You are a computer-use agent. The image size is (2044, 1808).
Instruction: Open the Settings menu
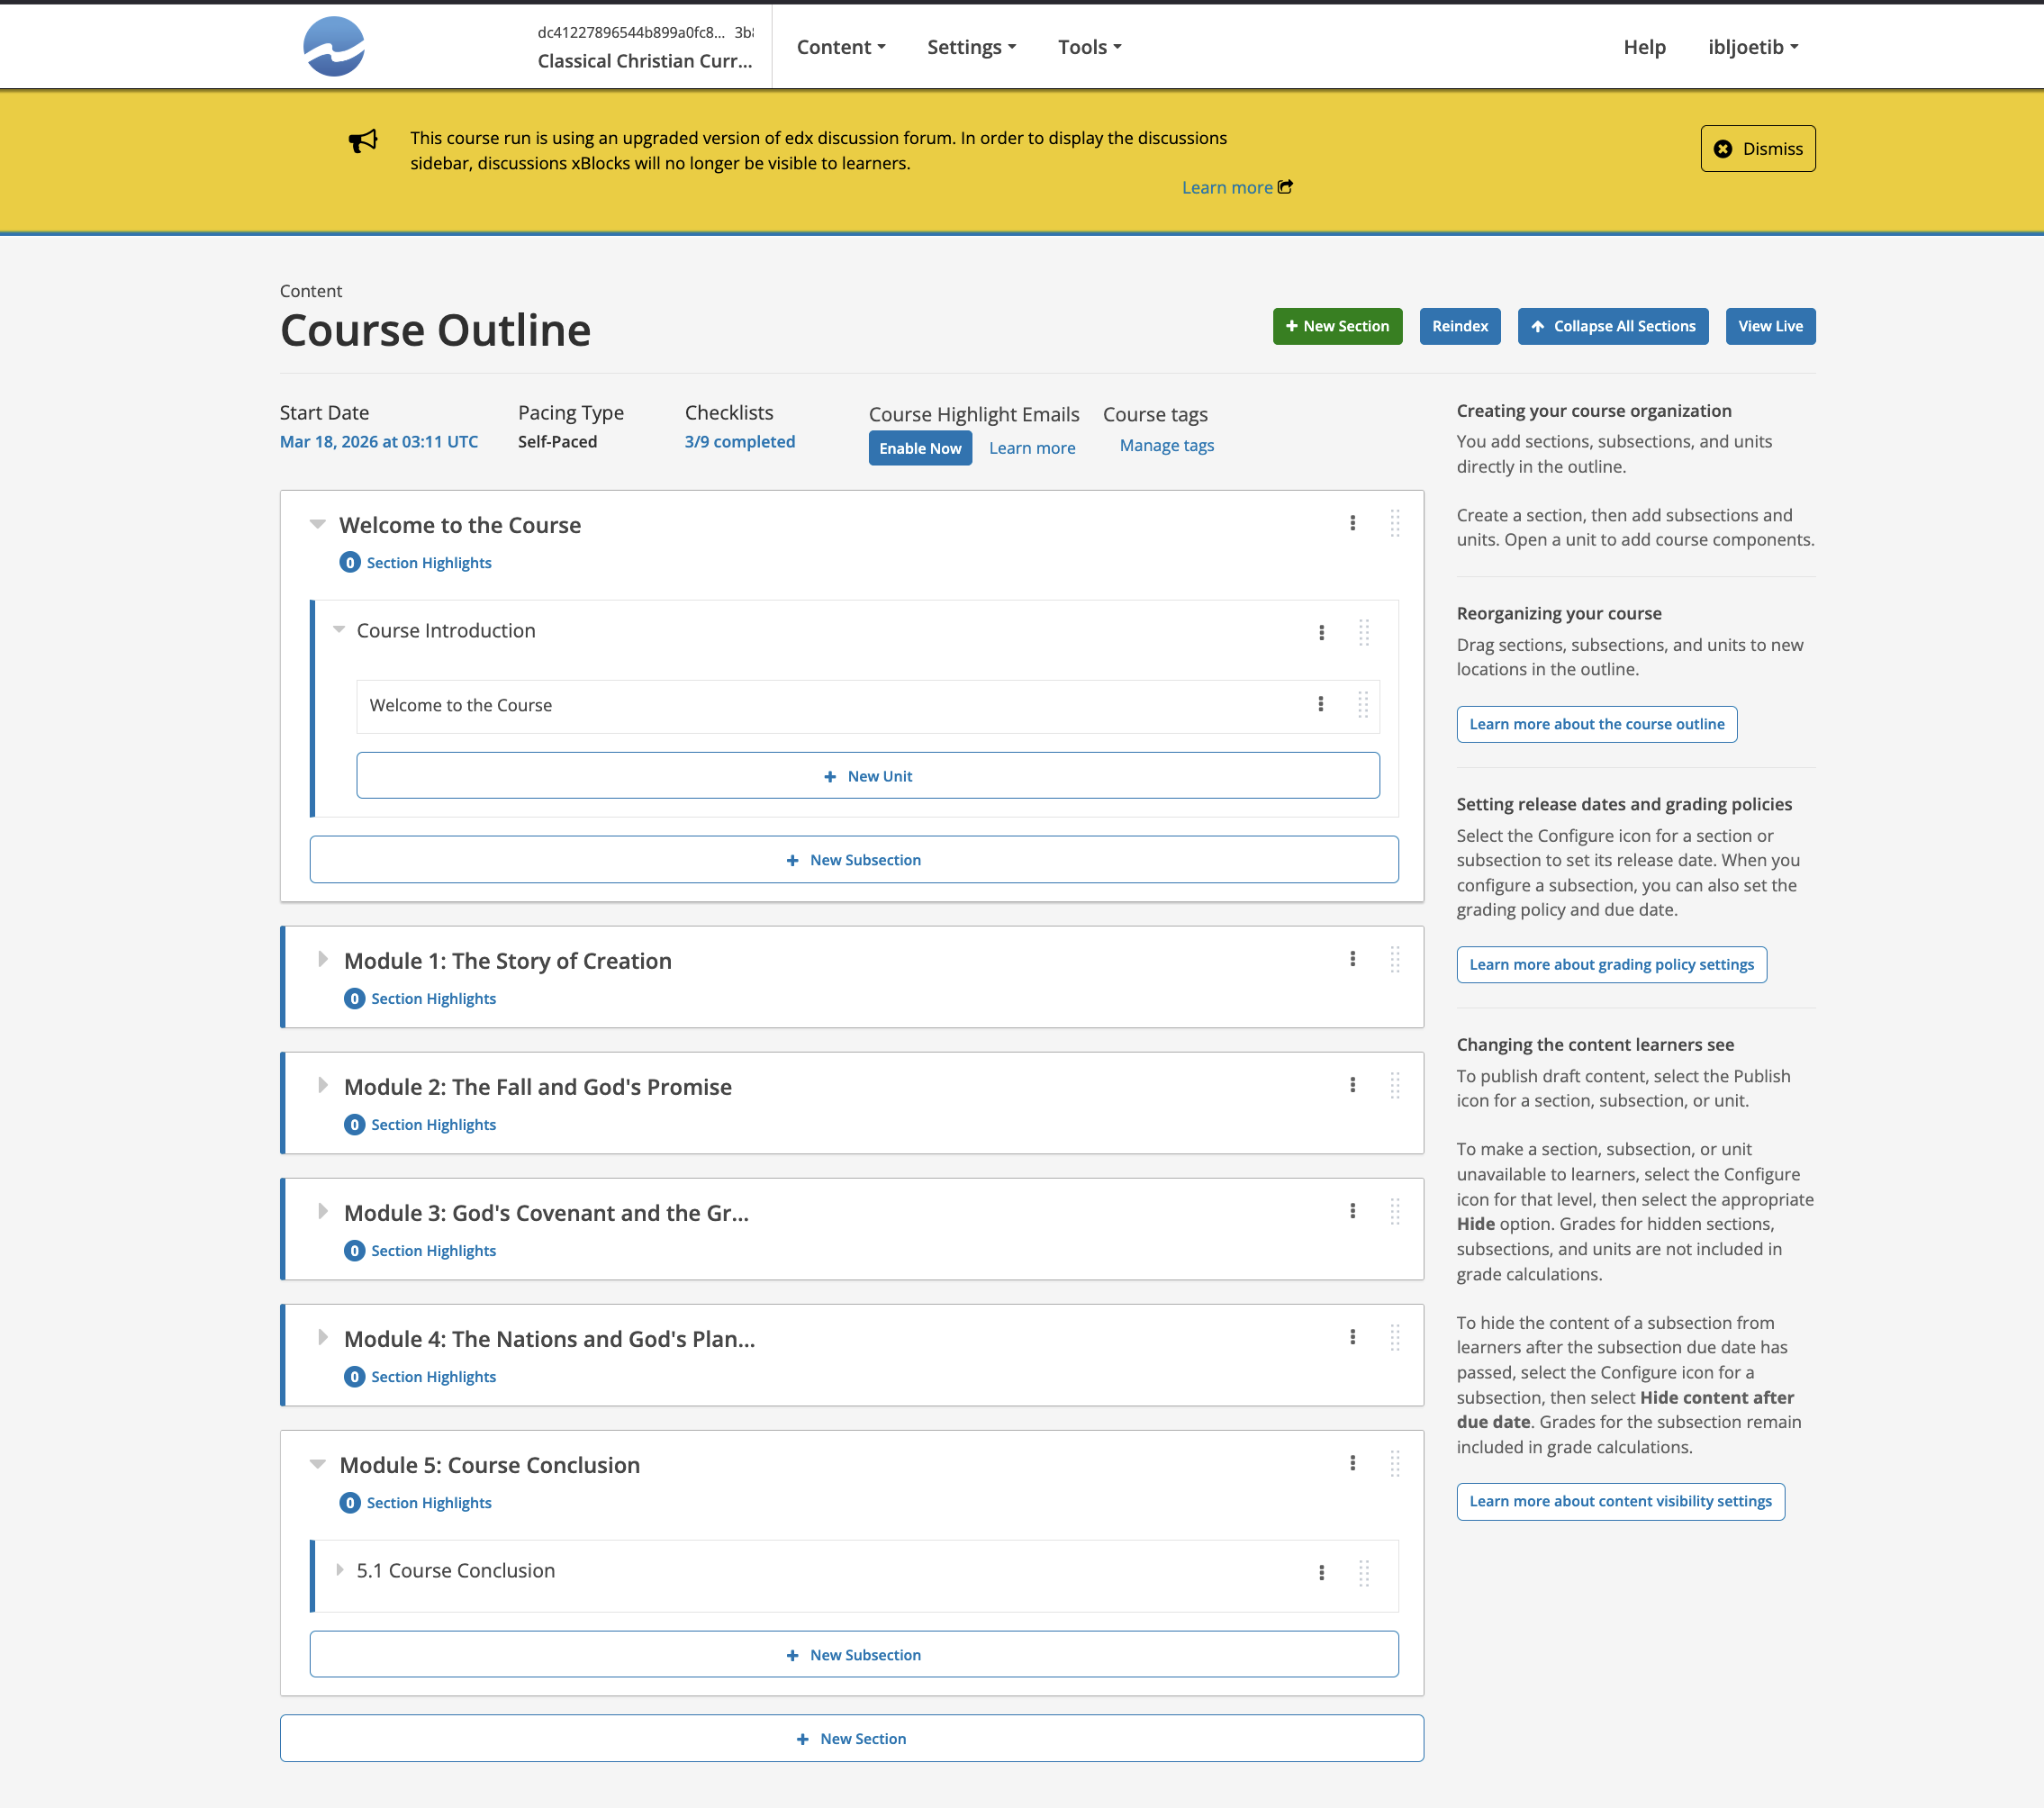click(971, 47)
